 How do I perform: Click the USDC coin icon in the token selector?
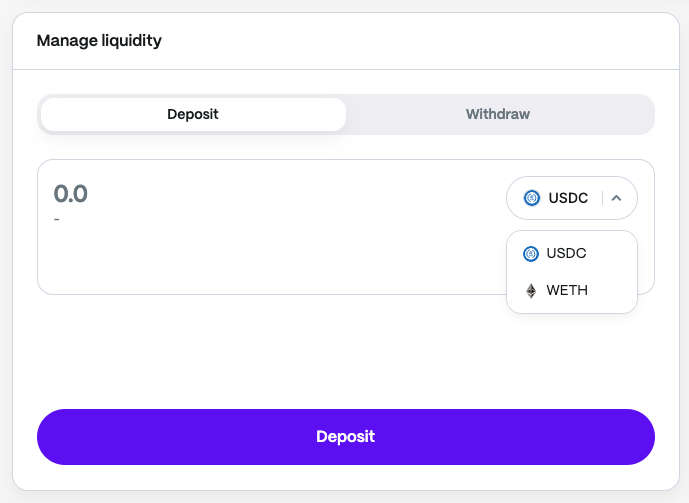pos(531,198)
